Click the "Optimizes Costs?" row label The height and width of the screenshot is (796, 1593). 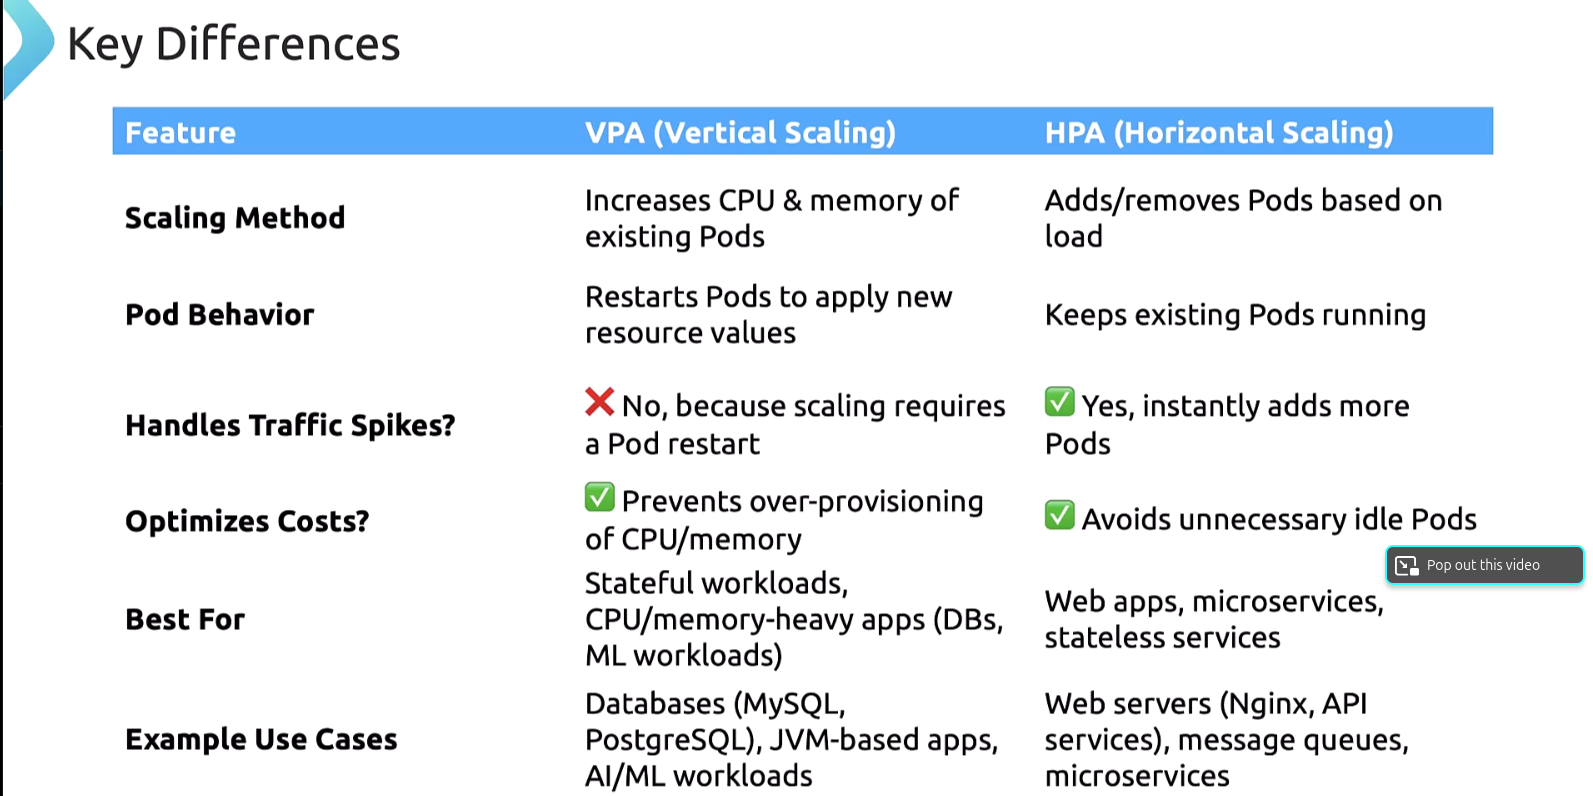(x=246, y=522)
